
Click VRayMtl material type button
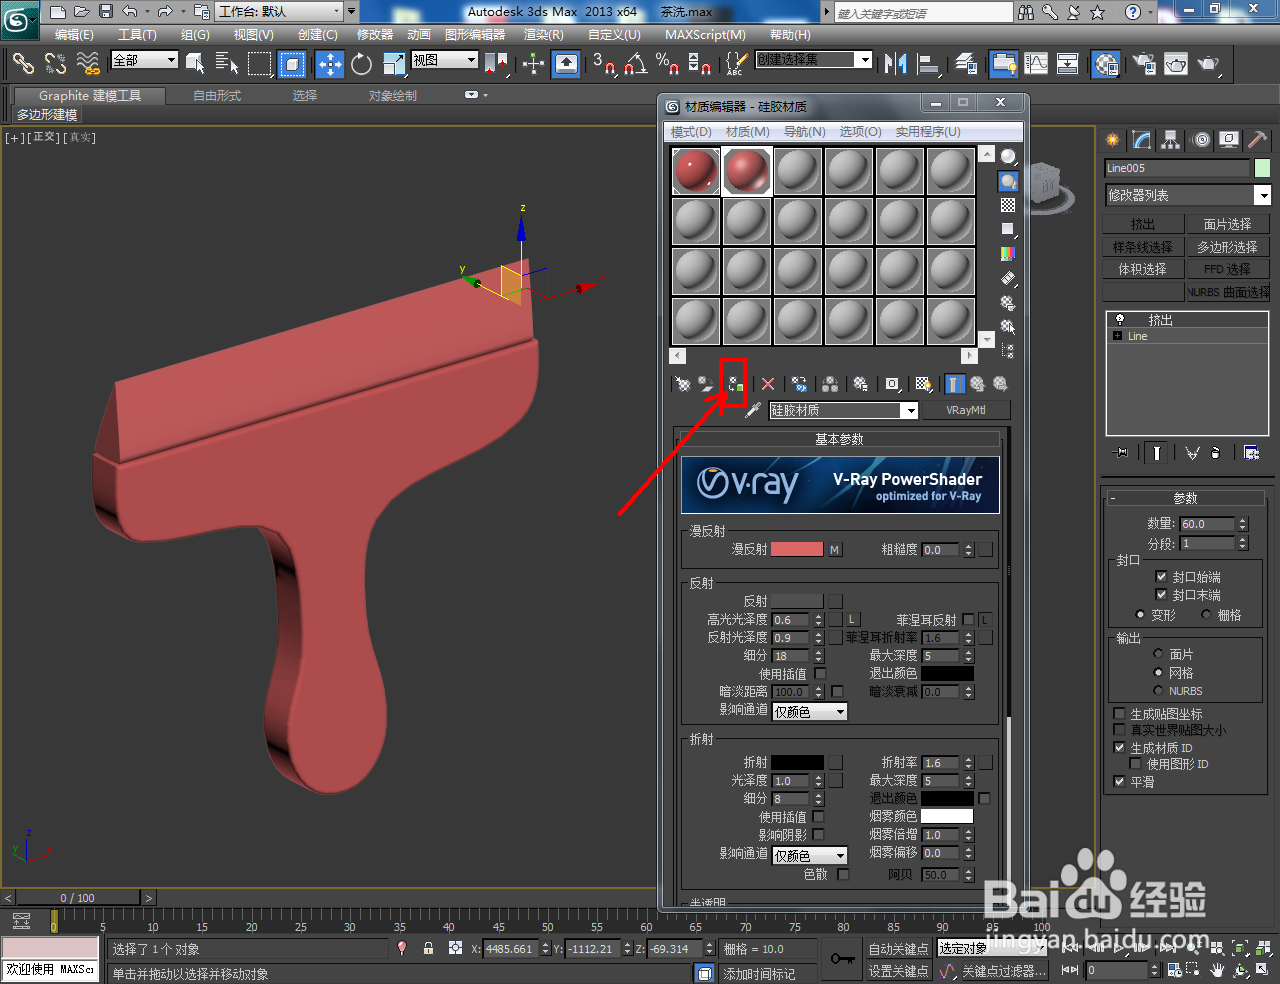(966, 410)
